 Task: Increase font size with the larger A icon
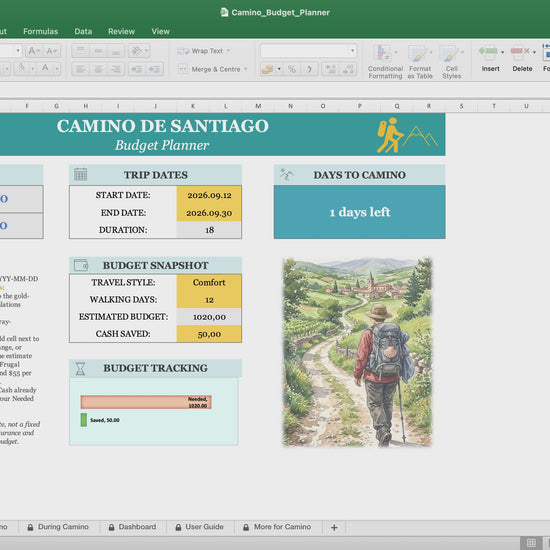pyautogui.click(x=34, y=51)
